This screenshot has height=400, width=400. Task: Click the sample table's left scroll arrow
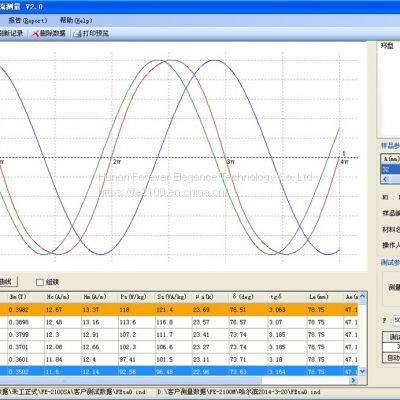(x=385, y=180)
